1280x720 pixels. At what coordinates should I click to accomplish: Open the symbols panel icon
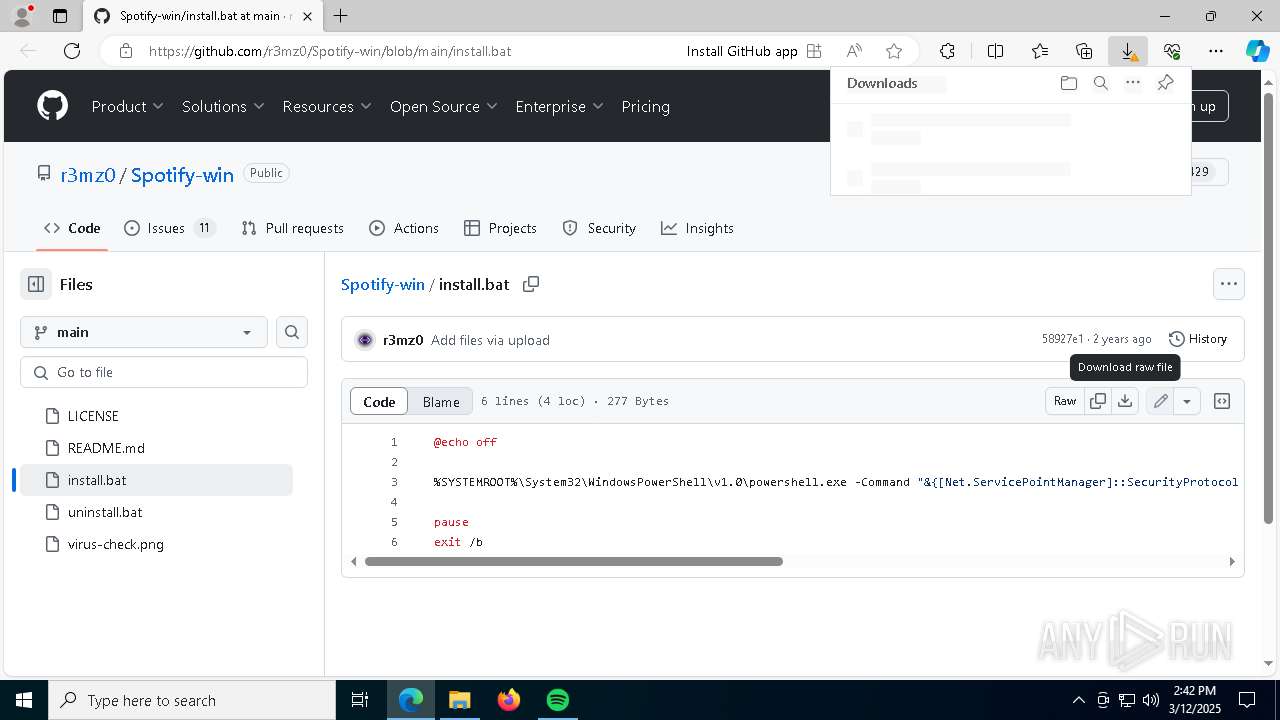pos(1221,401)
